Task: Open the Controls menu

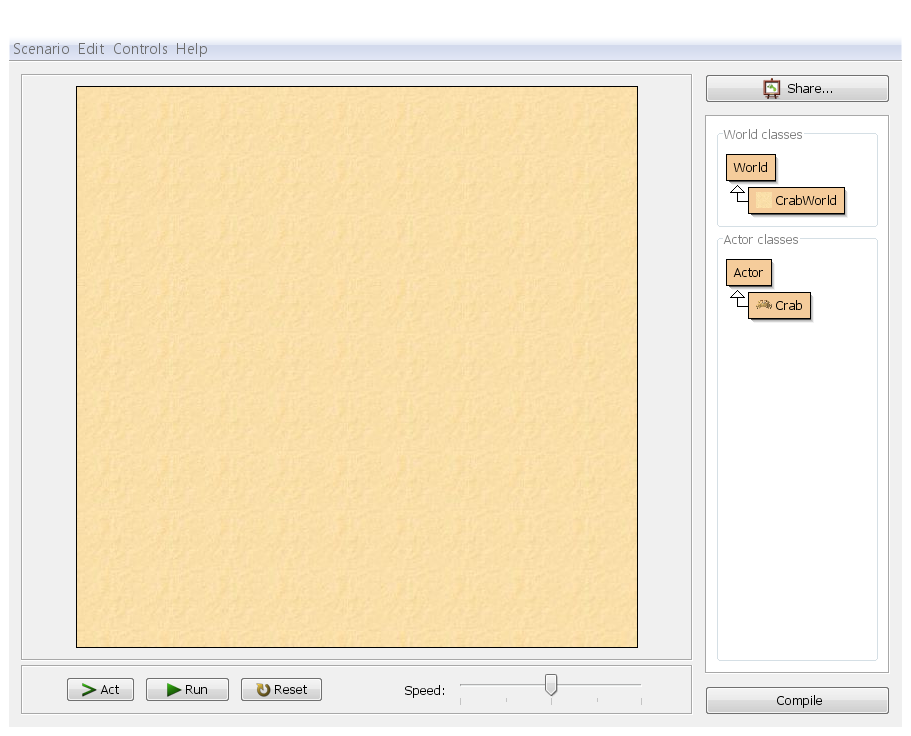Action: (x=140, y=49)
